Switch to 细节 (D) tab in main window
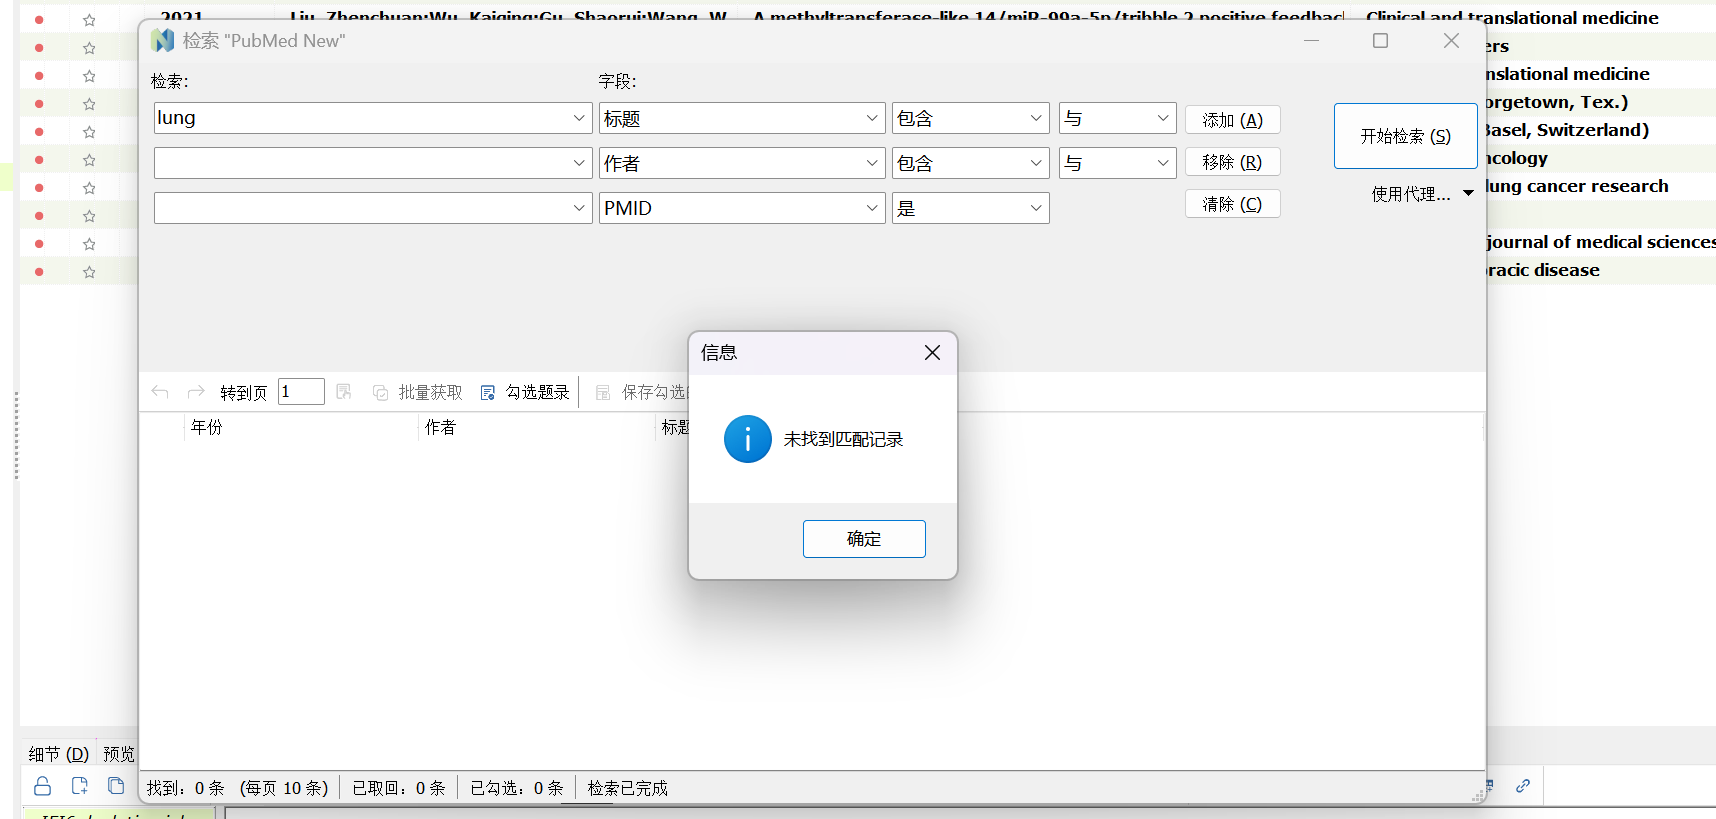Screen dimensions: 1716x819 [x=59, y=754]
